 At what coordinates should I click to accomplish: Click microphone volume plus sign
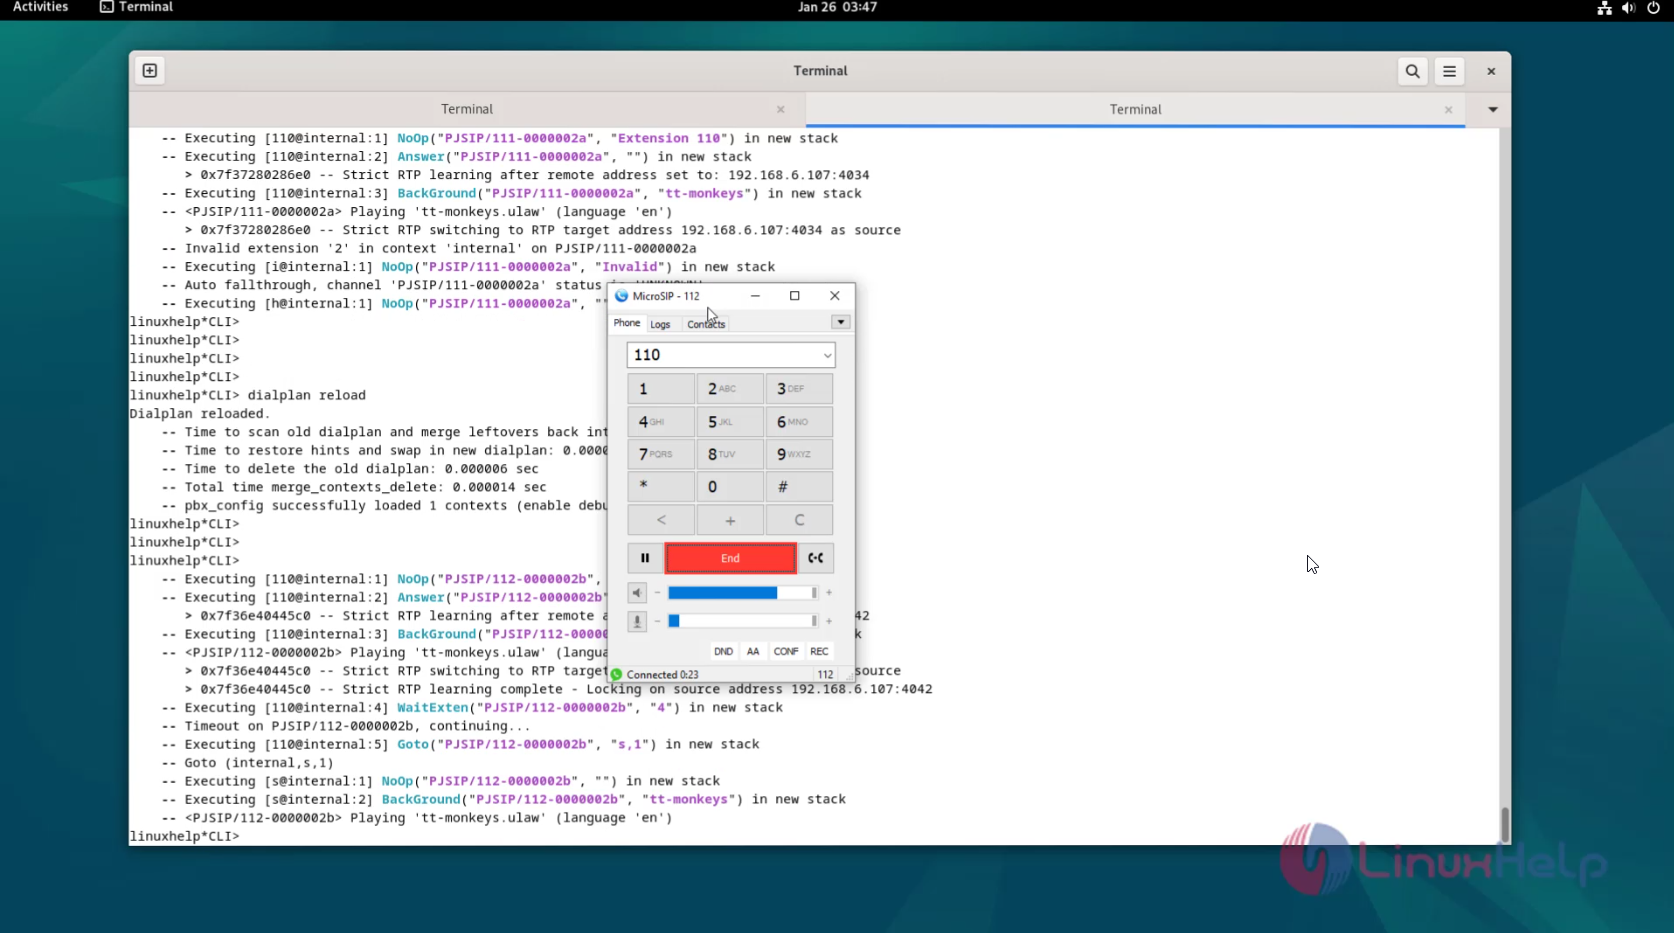pyautogui.click(x=829, y=621)
